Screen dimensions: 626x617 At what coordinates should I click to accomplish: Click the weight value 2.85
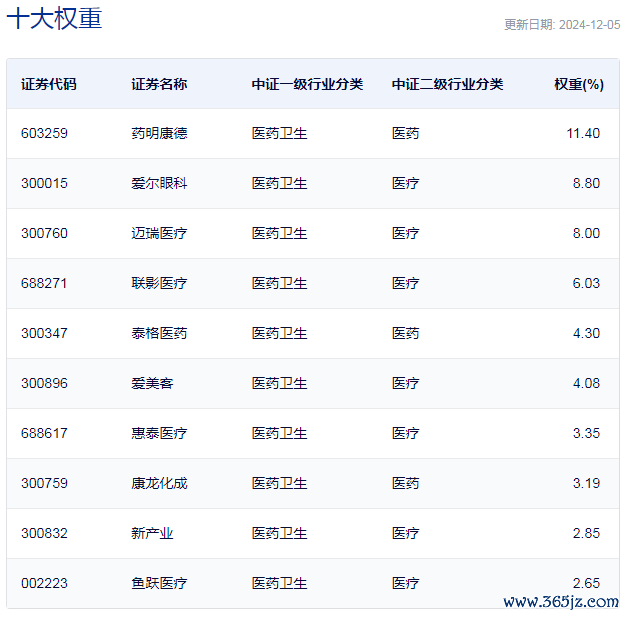click(586, 533)
